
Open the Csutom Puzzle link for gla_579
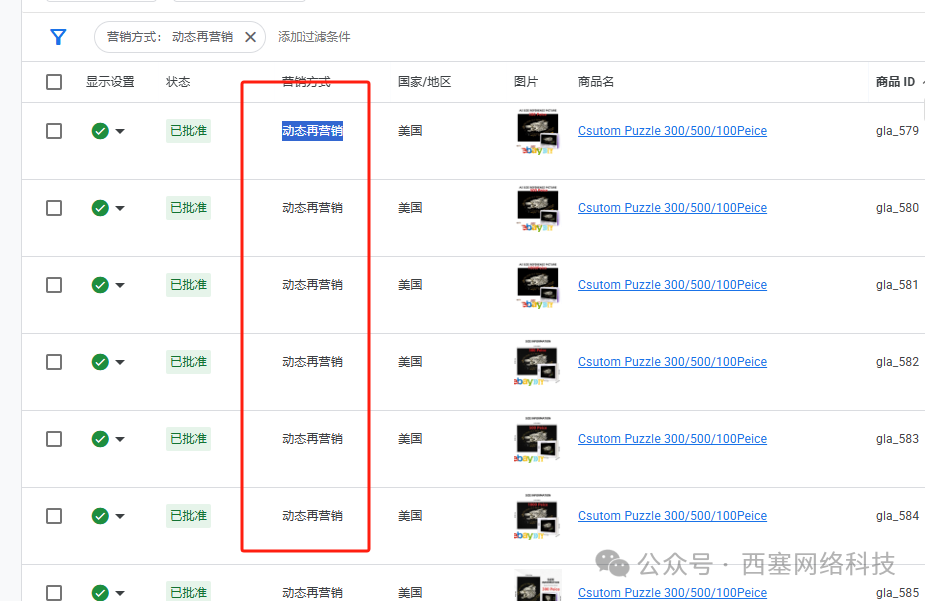672,131
